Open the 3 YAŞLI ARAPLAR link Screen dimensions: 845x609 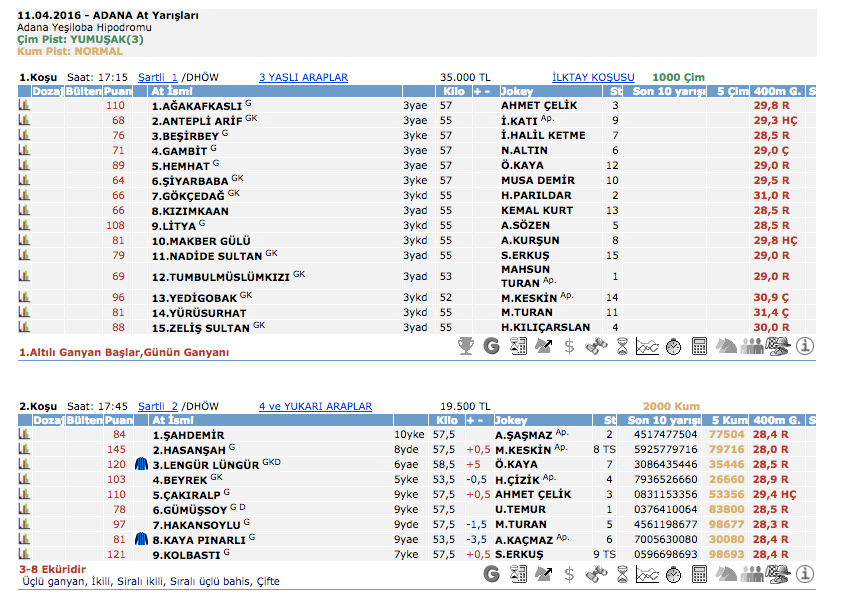(x=303, y=77)
